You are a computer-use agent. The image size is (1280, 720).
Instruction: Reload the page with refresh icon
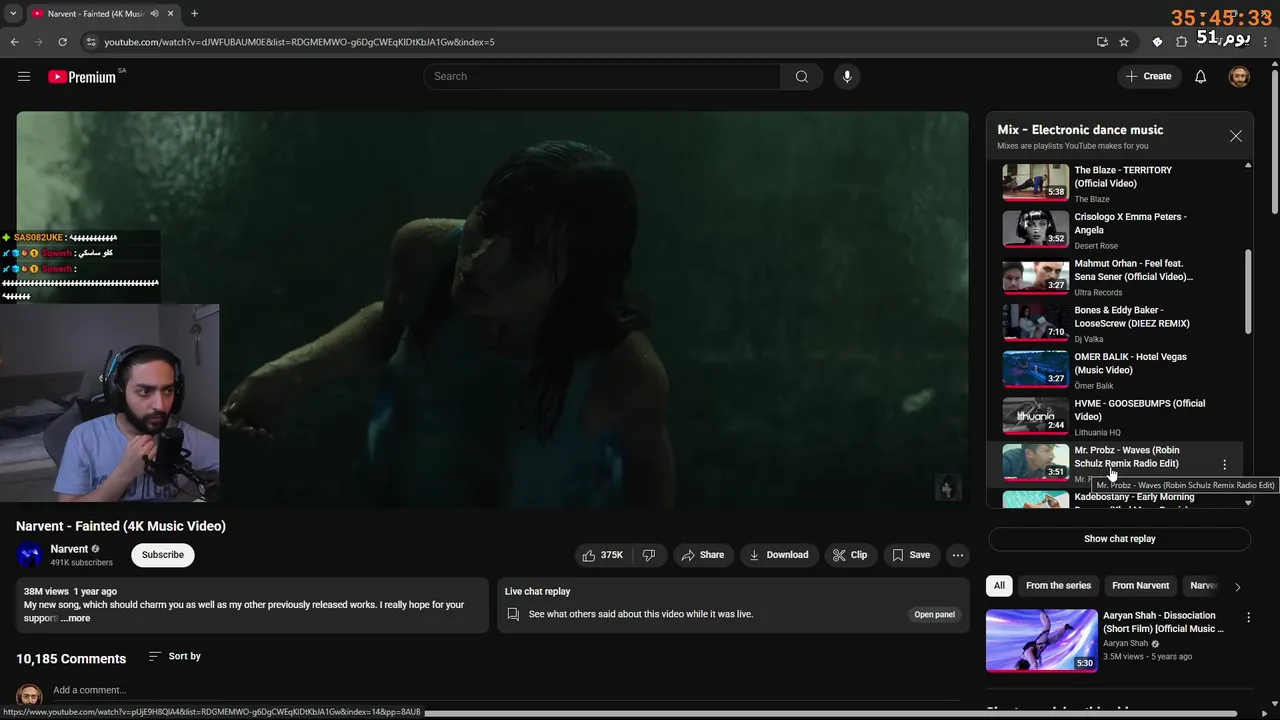pyautogui.click(x=62, y=42)
